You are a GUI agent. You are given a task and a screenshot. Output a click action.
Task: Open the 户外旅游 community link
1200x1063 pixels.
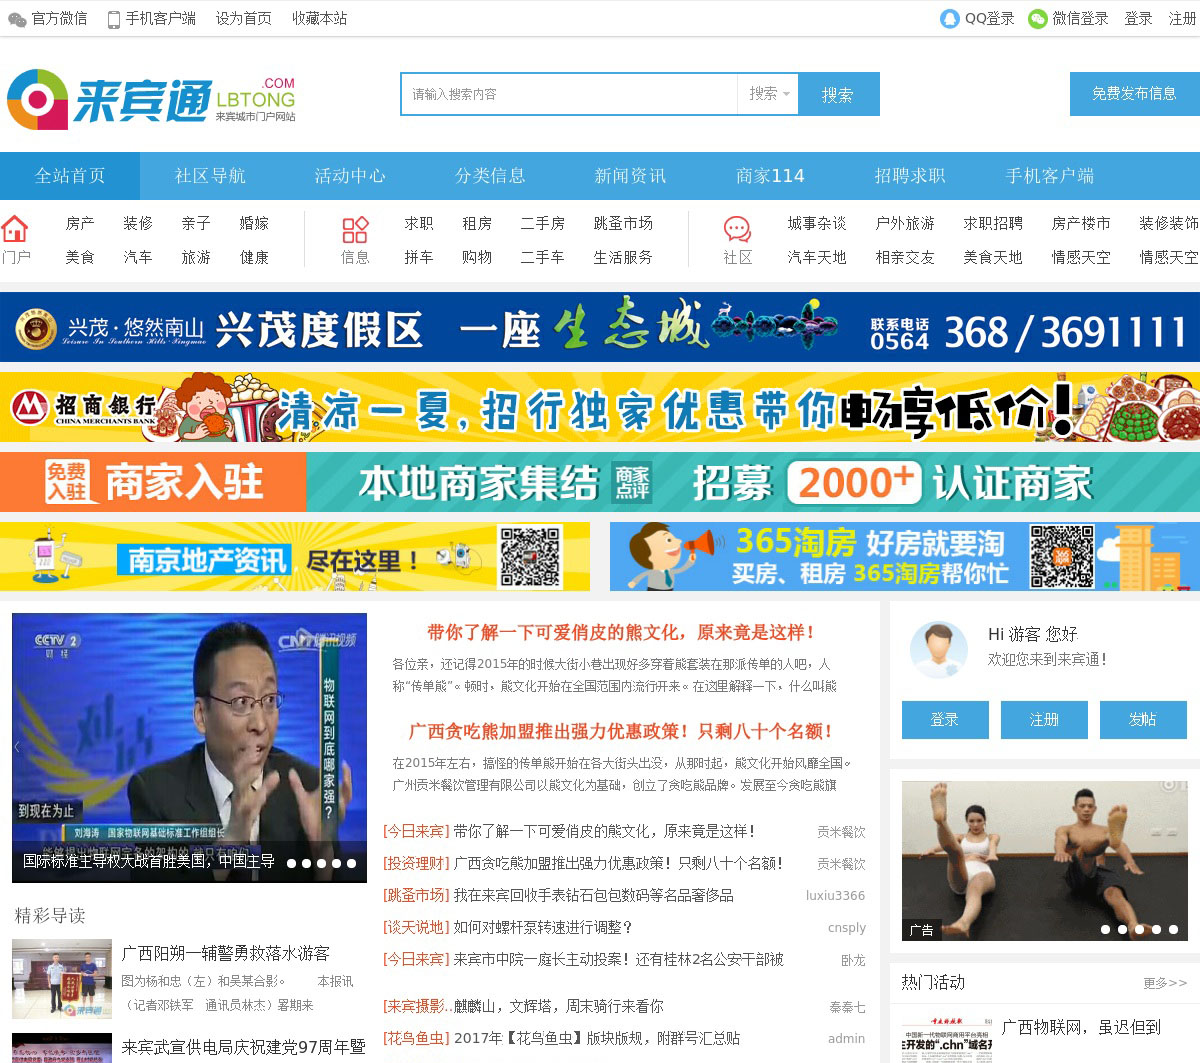pyautogui.click(x=905, y=223)
